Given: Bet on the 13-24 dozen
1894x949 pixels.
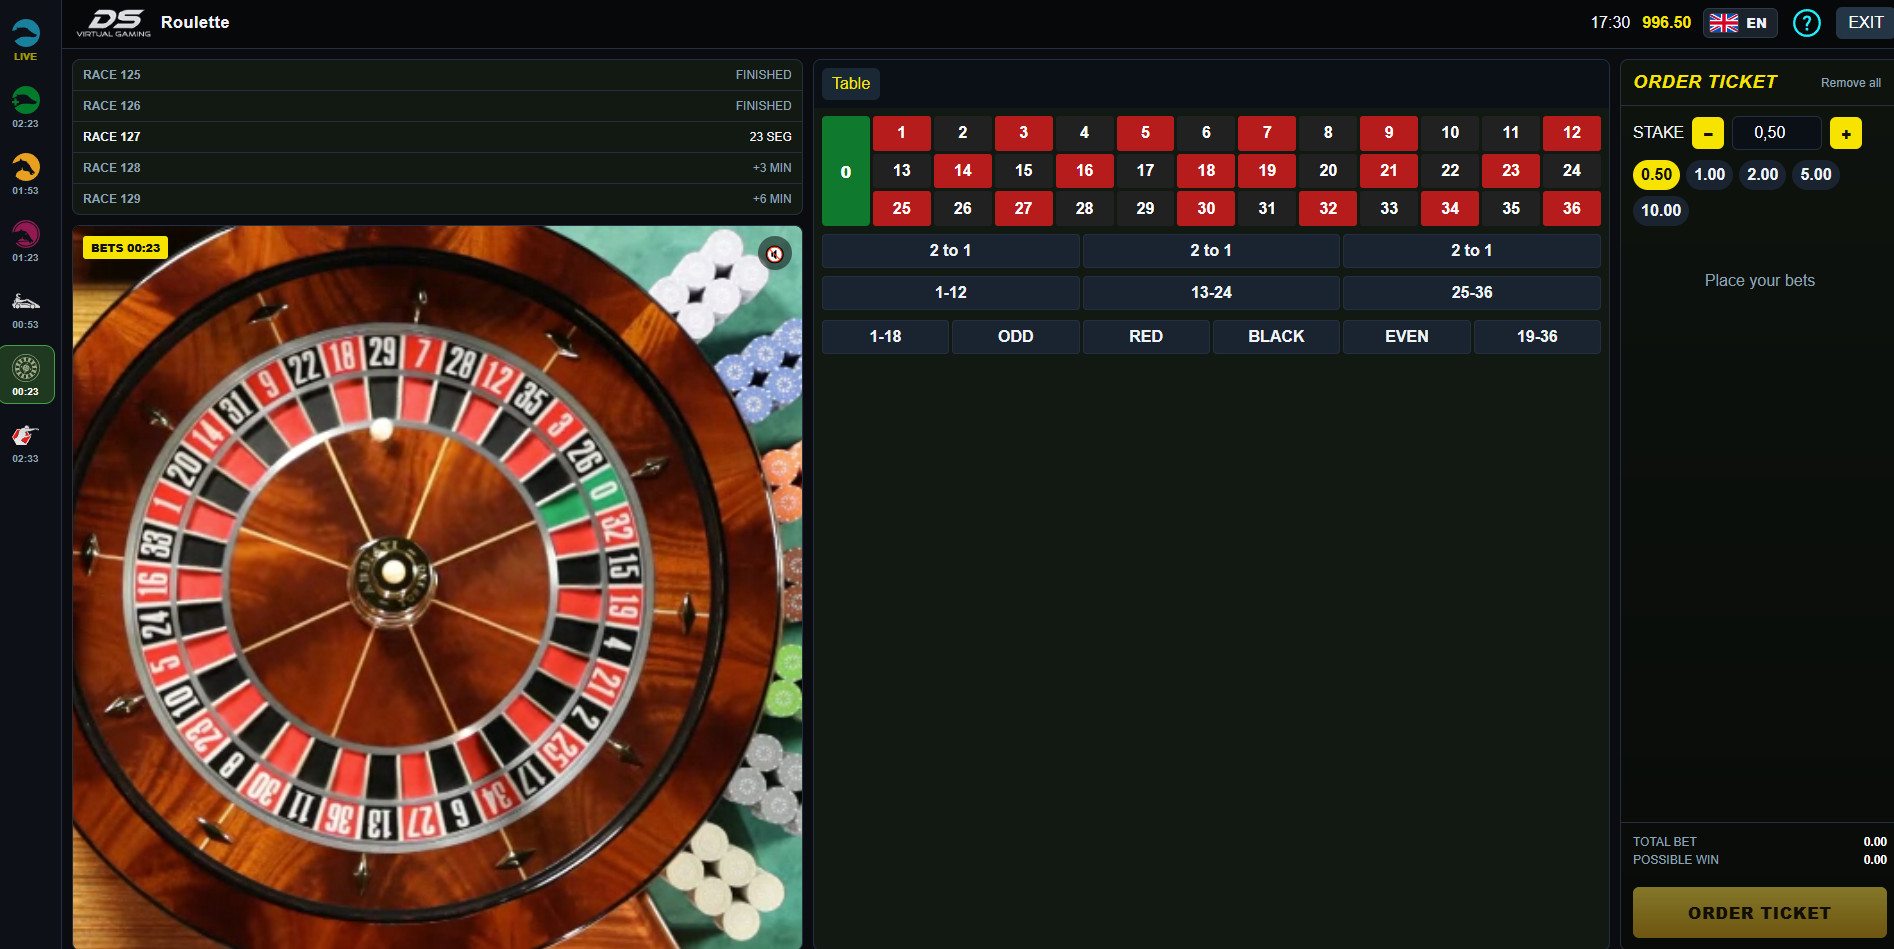Looking at the screenshot, I should [x=1211, y=293].
